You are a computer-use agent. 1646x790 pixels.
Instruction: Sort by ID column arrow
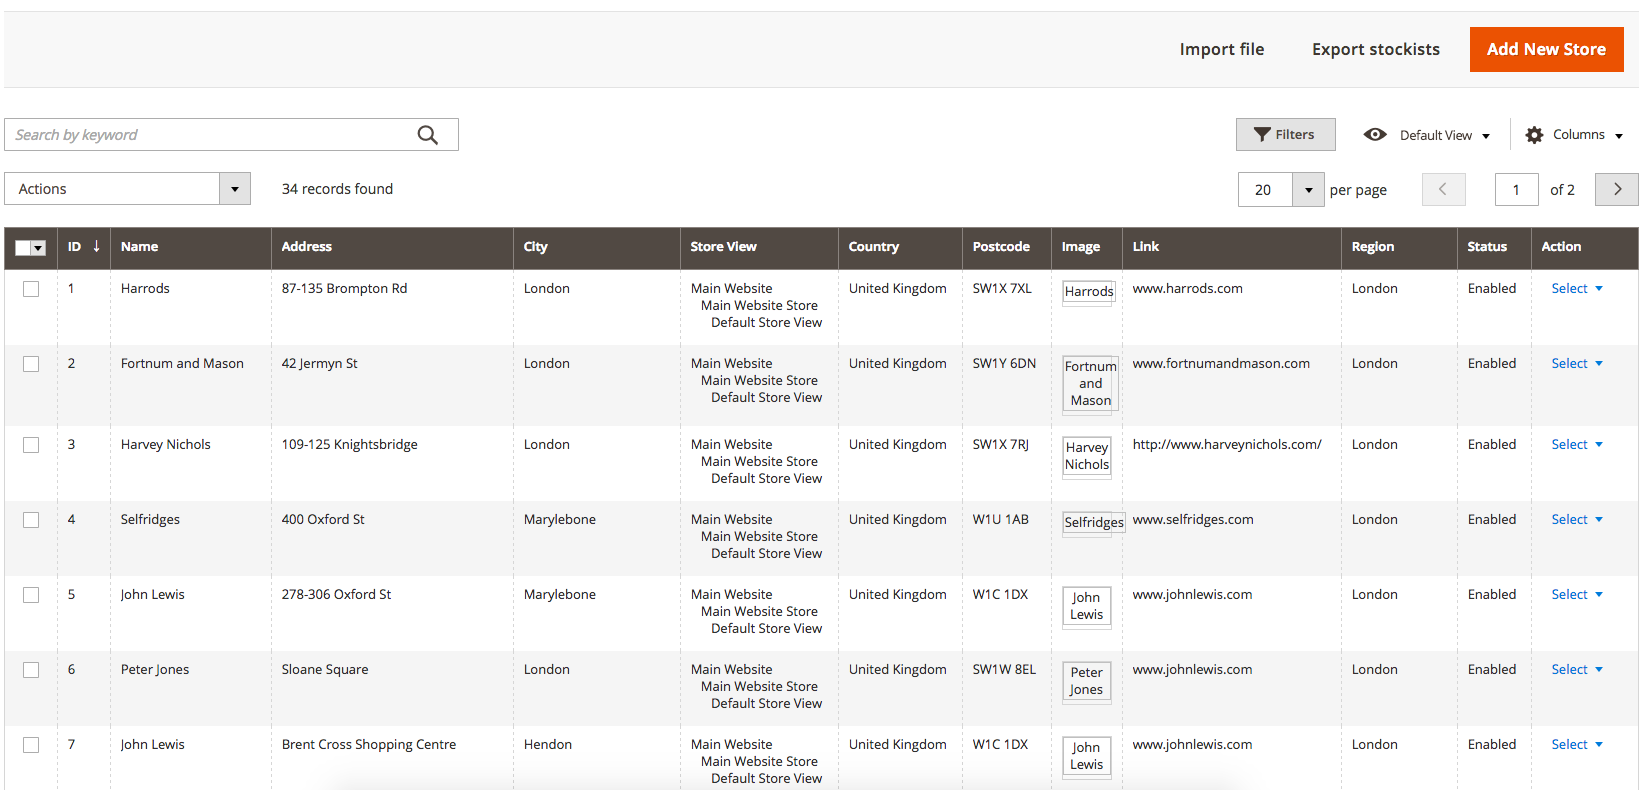96,246
